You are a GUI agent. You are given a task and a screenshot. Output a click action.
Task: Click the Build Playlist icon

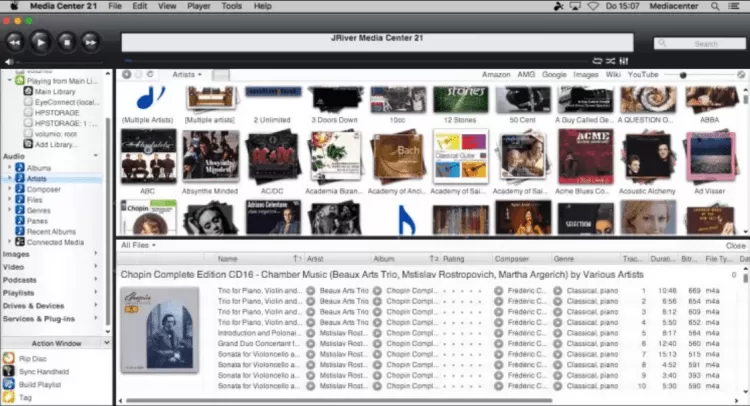point(10,384)
